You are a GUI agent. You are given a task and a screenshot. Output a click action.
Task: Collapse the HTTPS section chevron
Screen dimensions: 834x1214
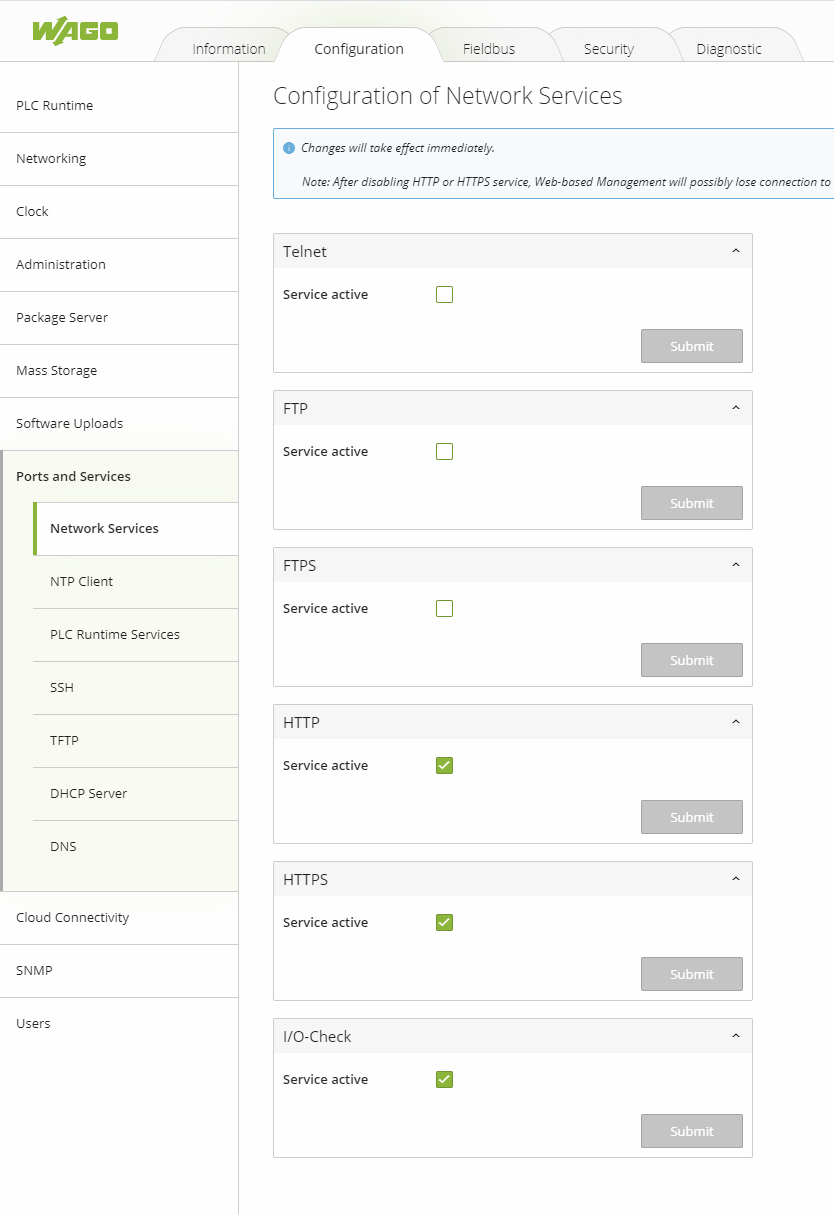[736, 879]
